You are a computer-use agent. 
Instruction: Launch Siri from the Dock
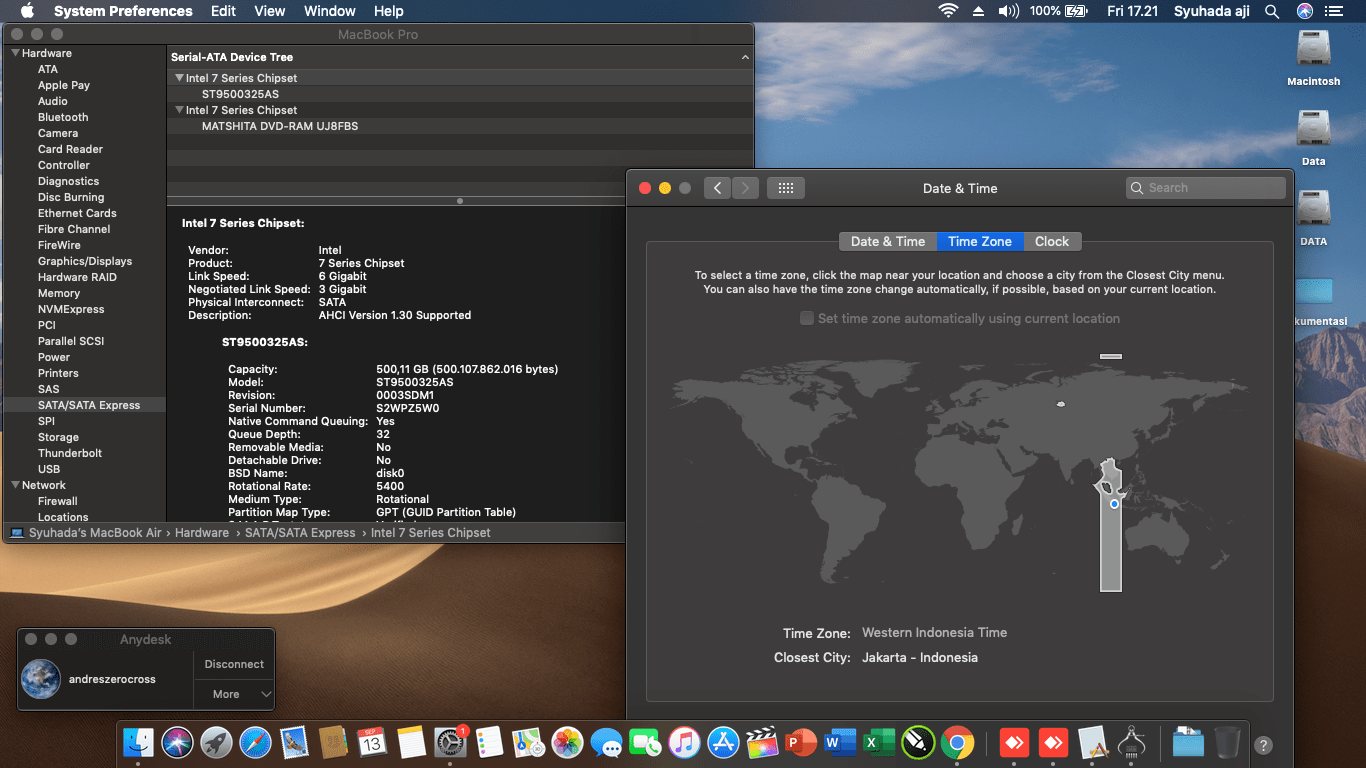coord(177,742)
